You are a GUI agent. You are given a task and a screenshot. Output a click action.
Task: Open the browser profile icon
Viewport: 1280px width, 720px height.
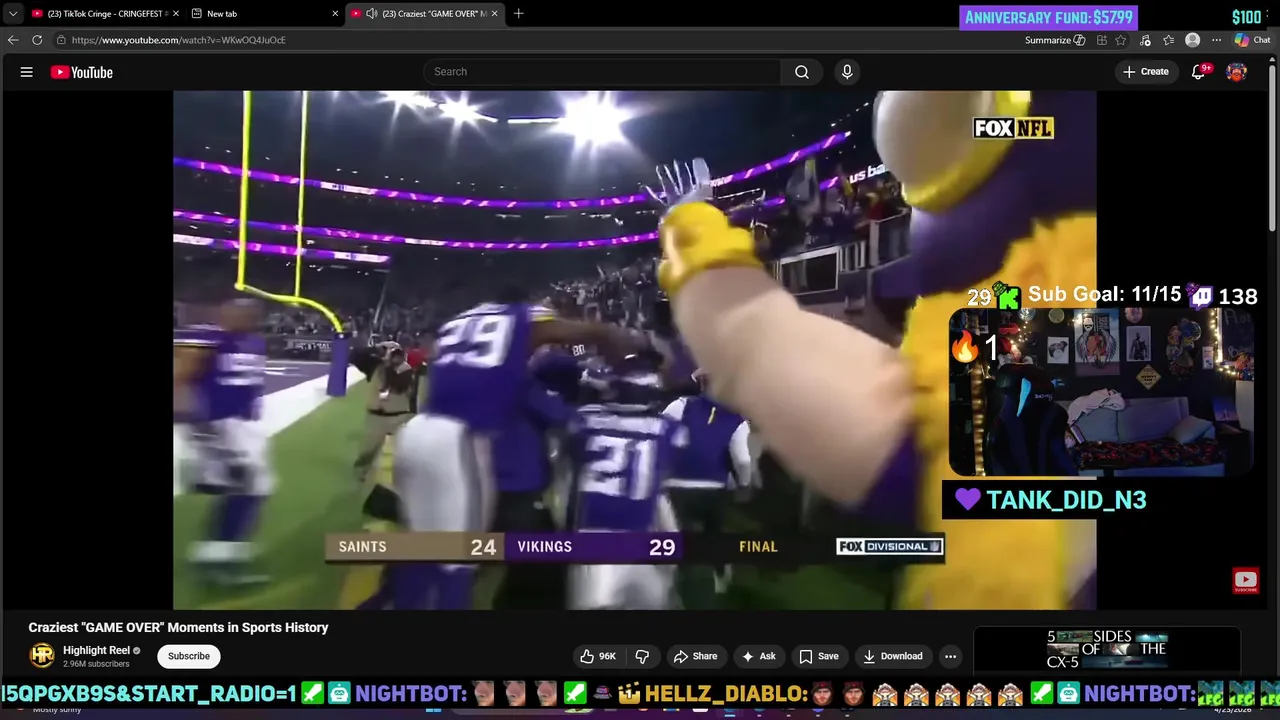(1192, 40)
